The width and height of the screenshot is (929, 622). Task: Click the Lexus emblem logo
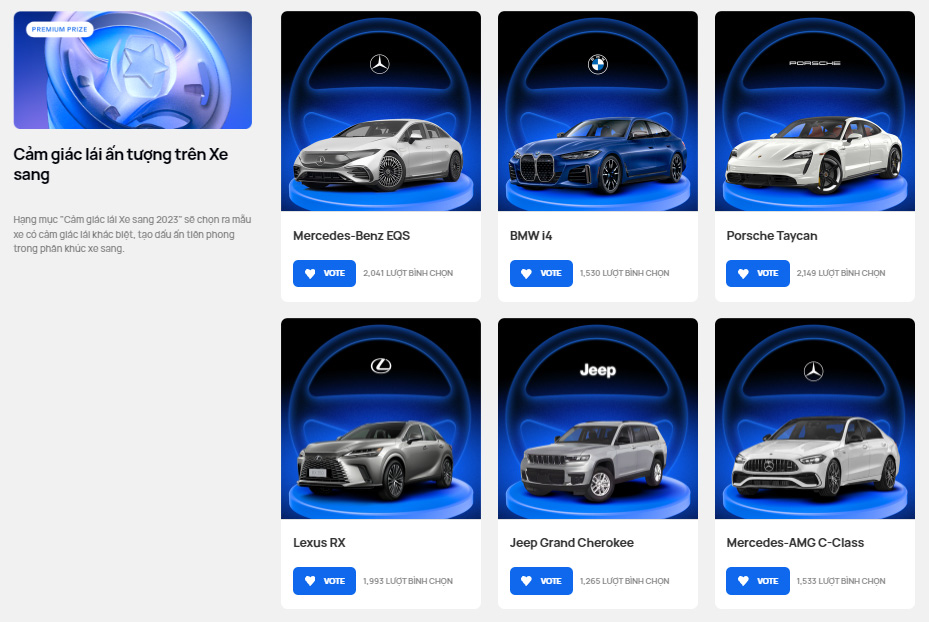(381, 366)
